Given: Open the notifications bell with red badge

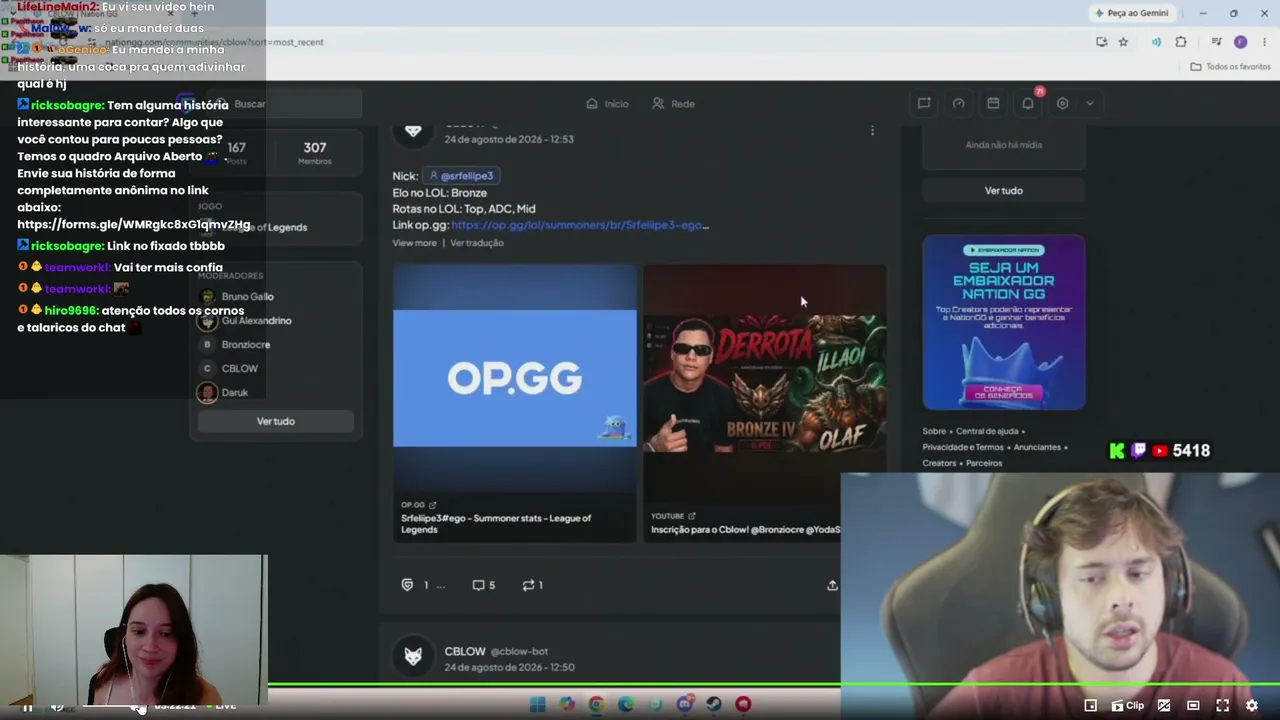Looking at the screenshot, I should pyautogui.click(x=1028, y=103).
